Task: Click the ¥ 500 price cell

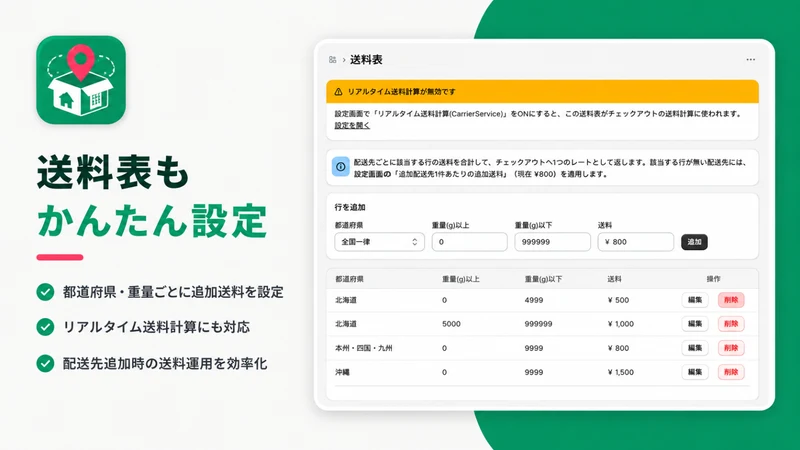Action: [618, 300]
